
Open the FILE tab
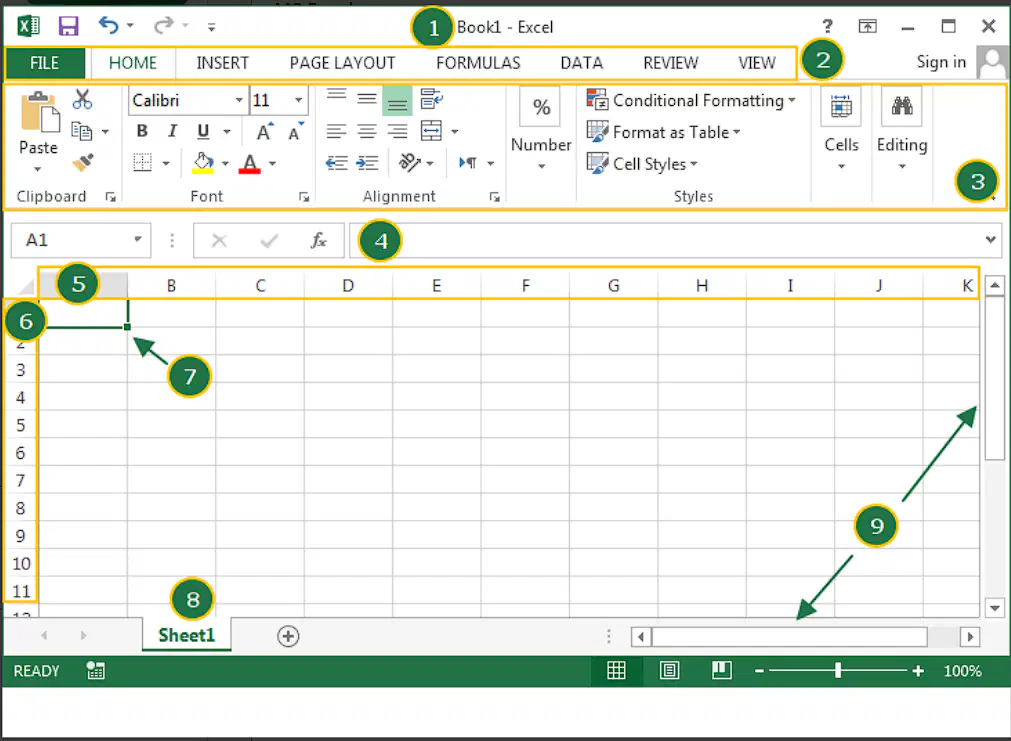tap(44, 63)
